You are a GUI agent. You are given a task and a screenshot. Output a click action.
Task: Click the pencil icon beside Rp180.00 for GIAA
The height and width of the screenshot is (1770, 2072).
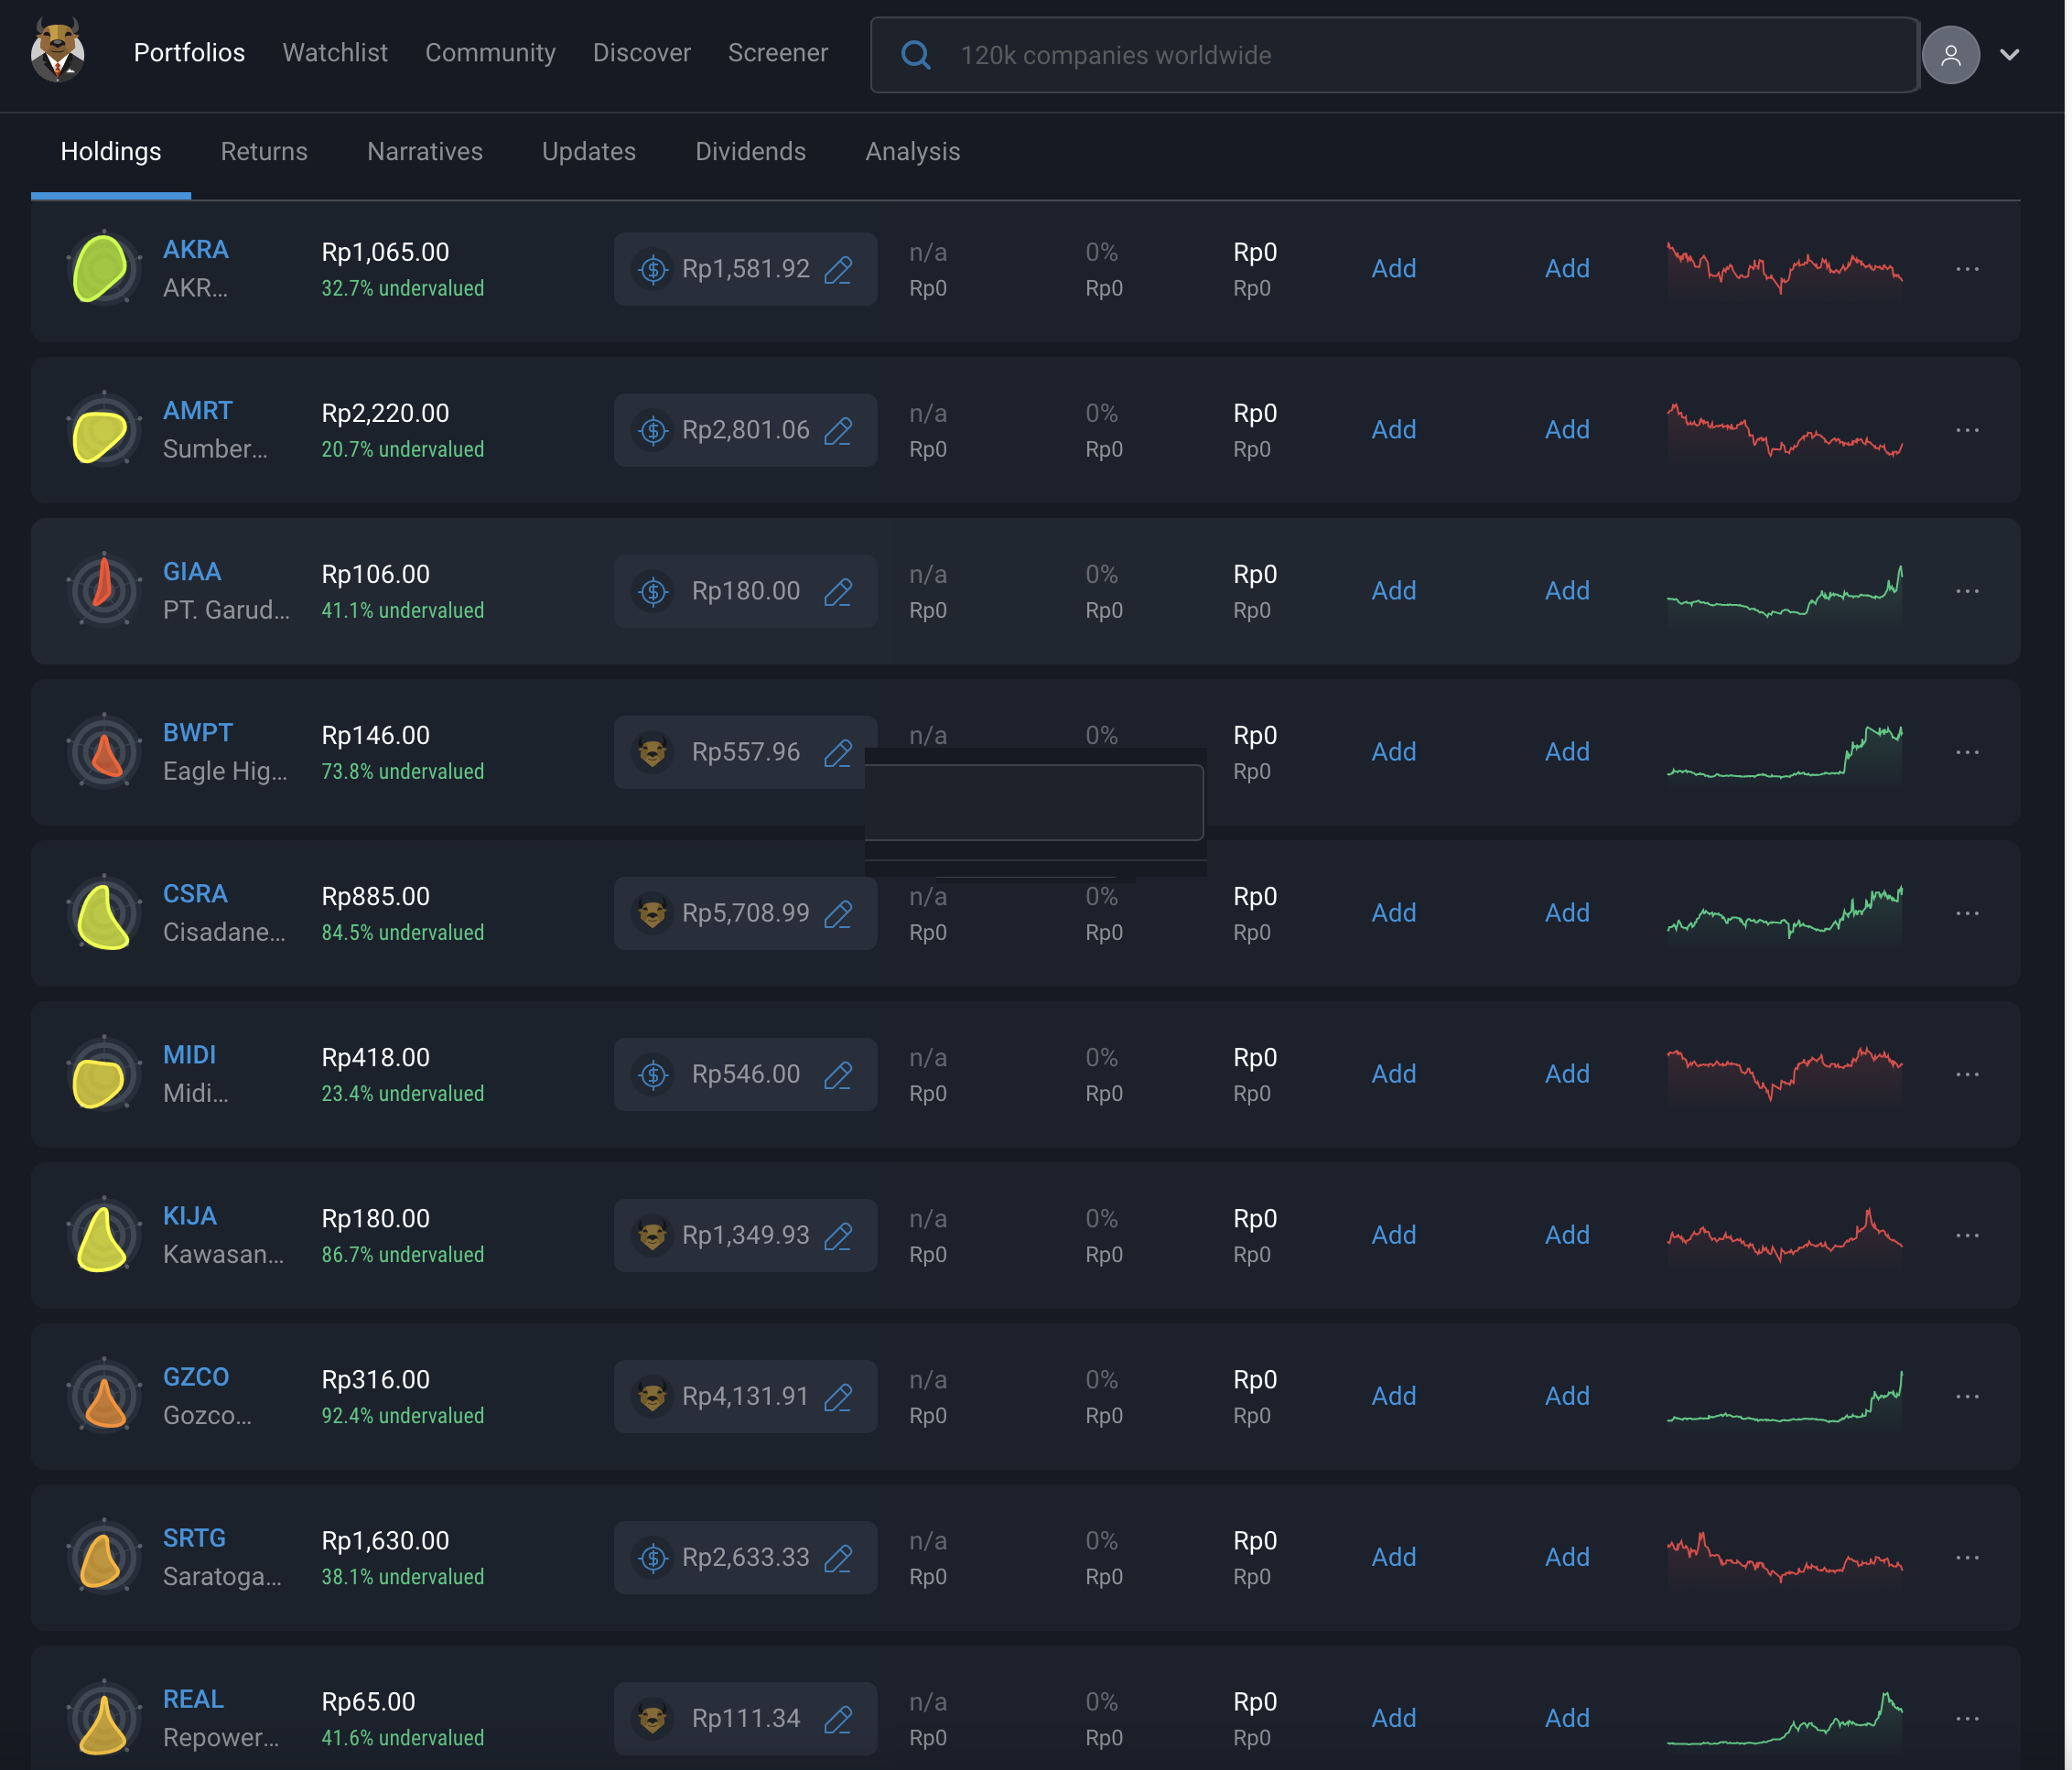pos(838,591)
